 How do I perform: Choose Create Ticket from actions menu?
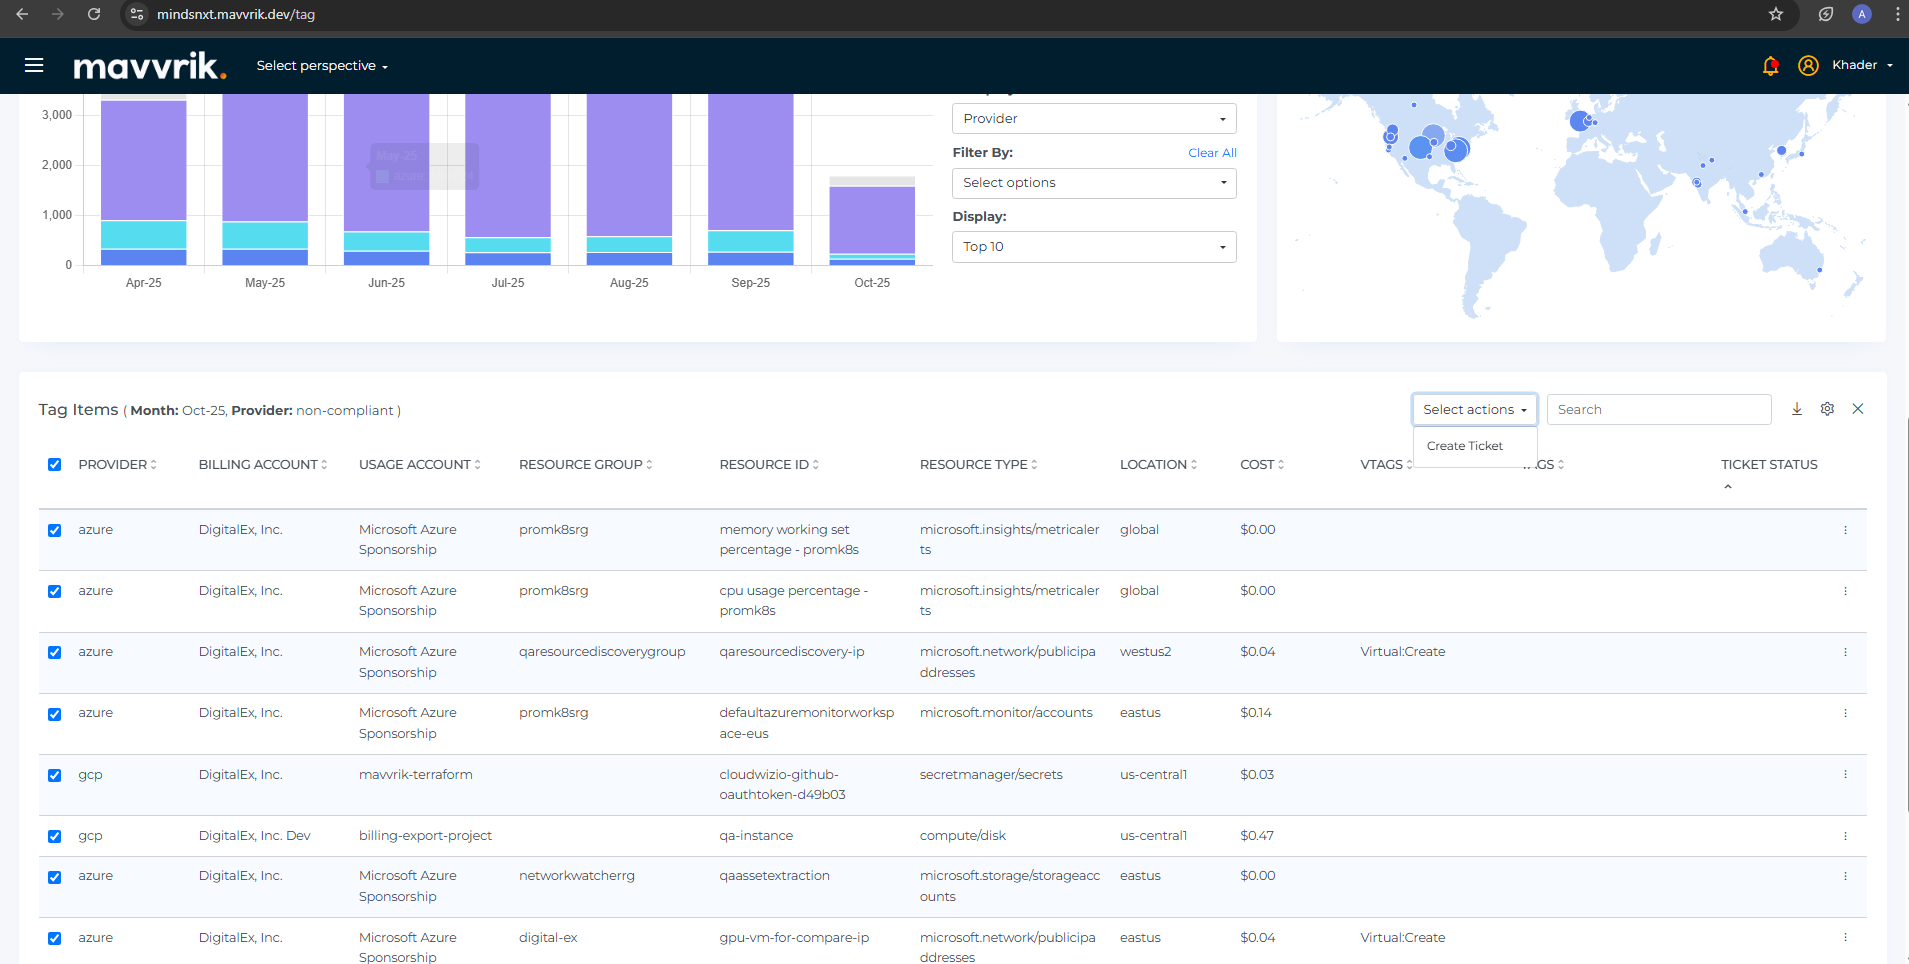pos(1464,446)
